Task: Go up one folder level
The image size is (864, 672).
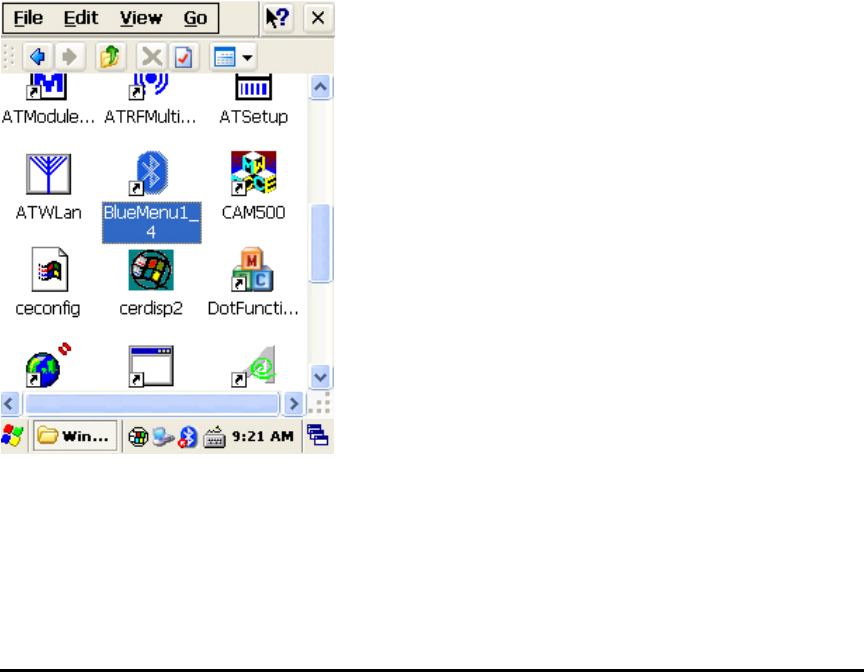Action: coord(110,56)
